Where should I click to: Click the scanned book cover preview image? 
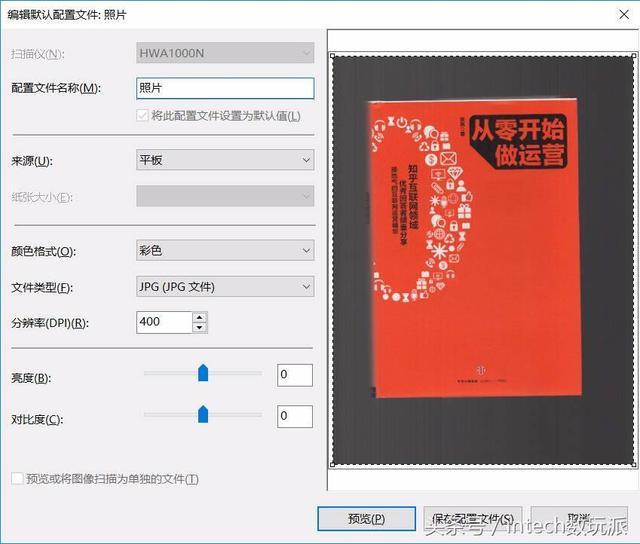tap(476, 248)
